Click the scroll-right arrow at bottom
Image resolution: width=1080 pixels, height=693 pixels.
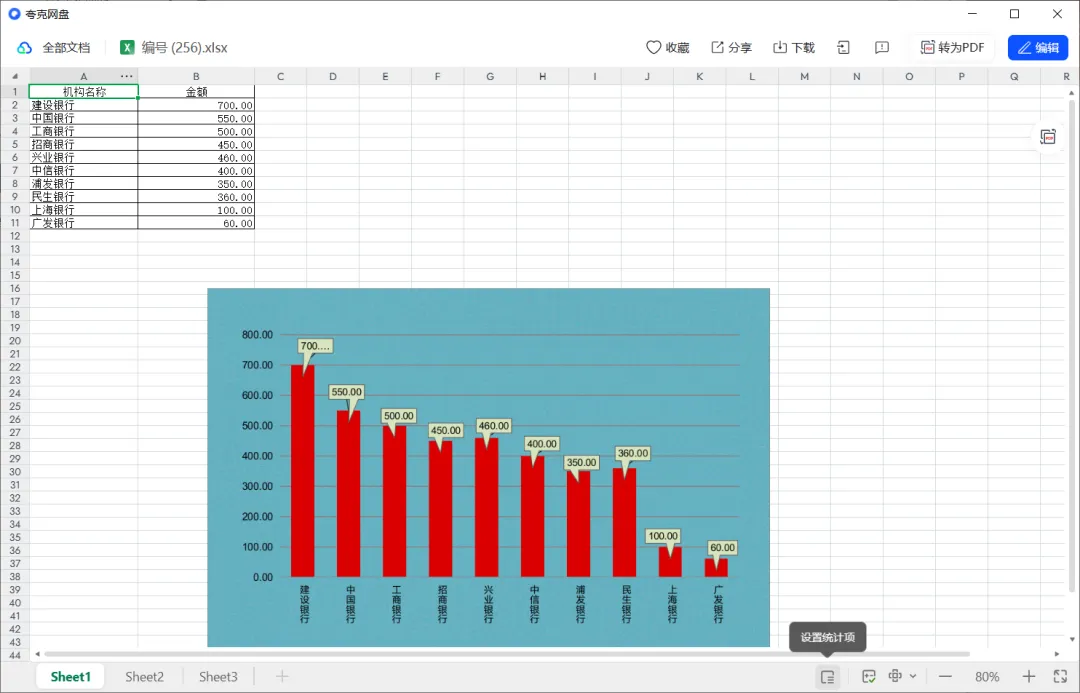coord(1057,654)
